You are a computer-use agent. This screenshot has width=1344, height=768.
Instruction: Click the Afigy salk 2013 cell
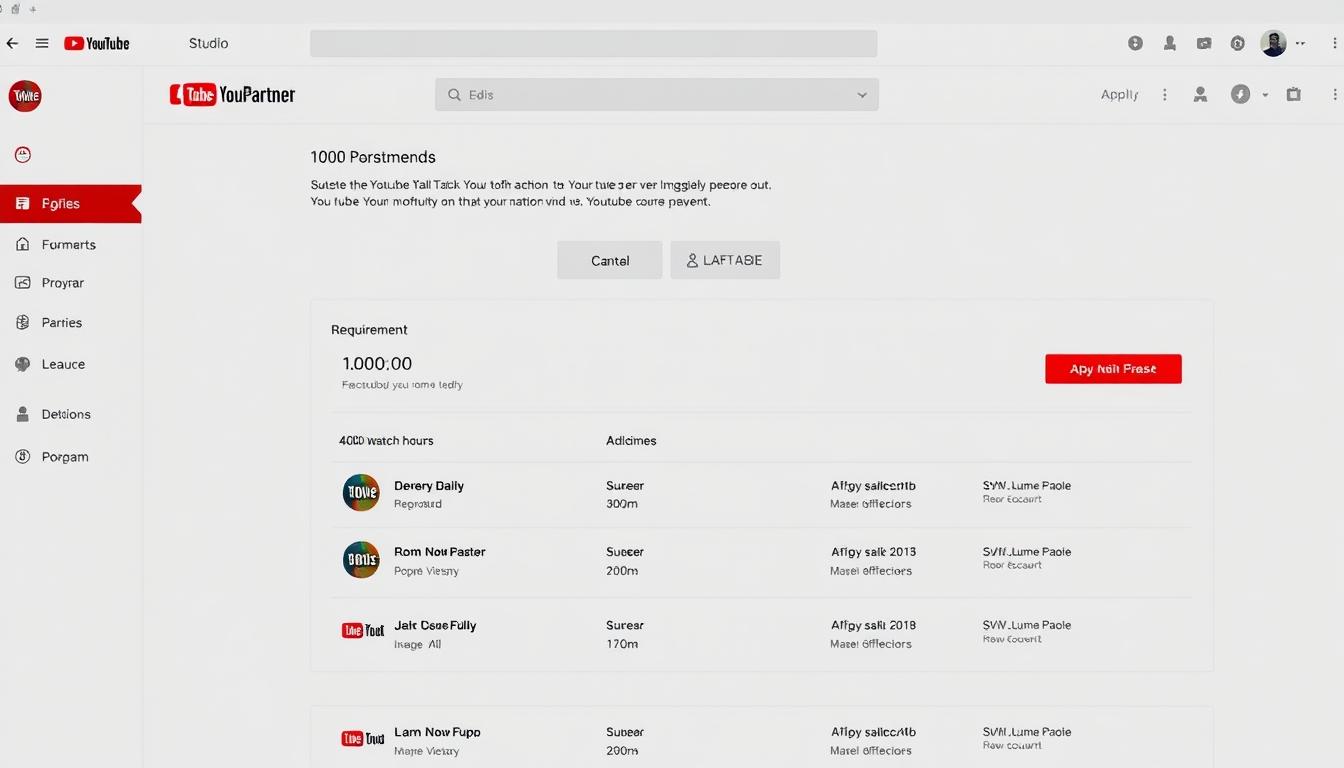tap(873, 552)
